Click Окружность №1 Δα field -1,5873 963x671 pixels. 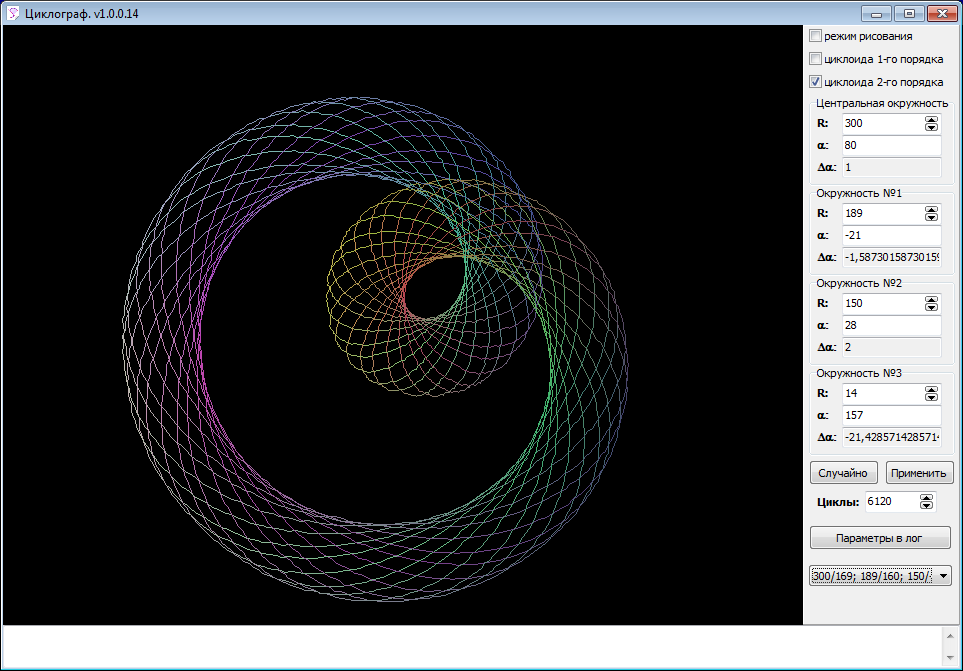pyautogui.click(x=892, y=258)
